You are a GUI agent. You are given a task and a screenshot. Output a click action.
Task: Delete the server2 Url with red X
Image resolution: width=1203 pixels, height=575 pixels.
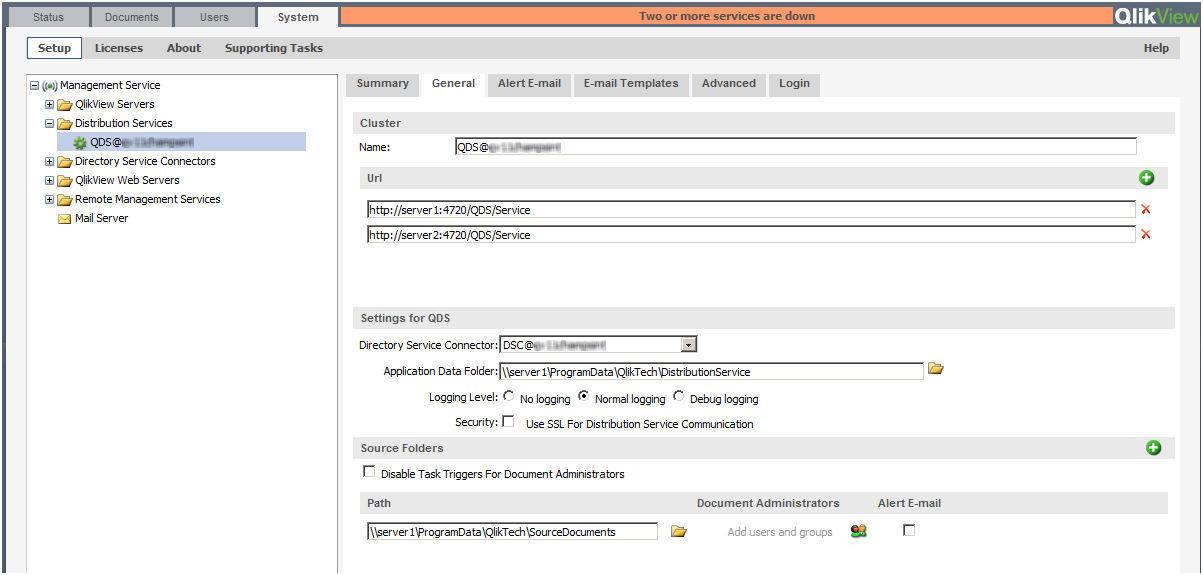point(1146,235)
